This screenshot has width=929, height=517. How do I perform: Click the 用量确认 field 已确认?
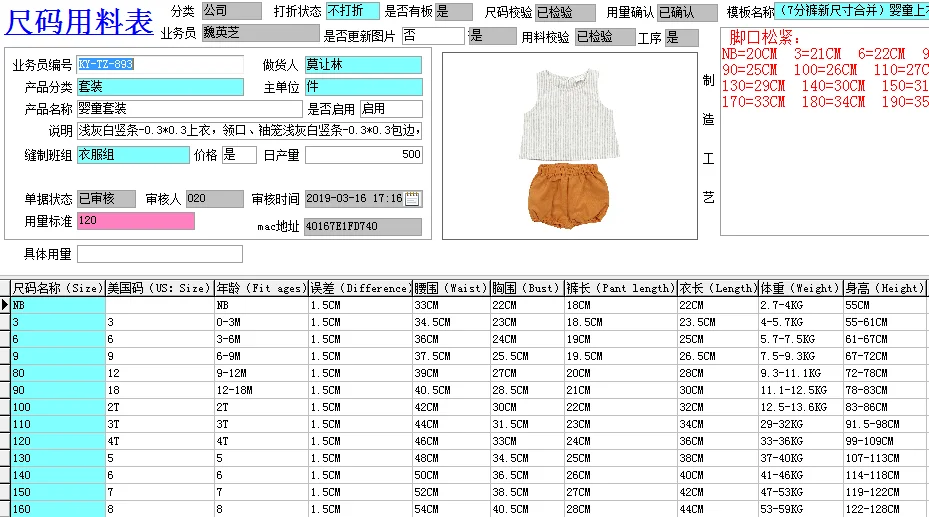point(688,12)
